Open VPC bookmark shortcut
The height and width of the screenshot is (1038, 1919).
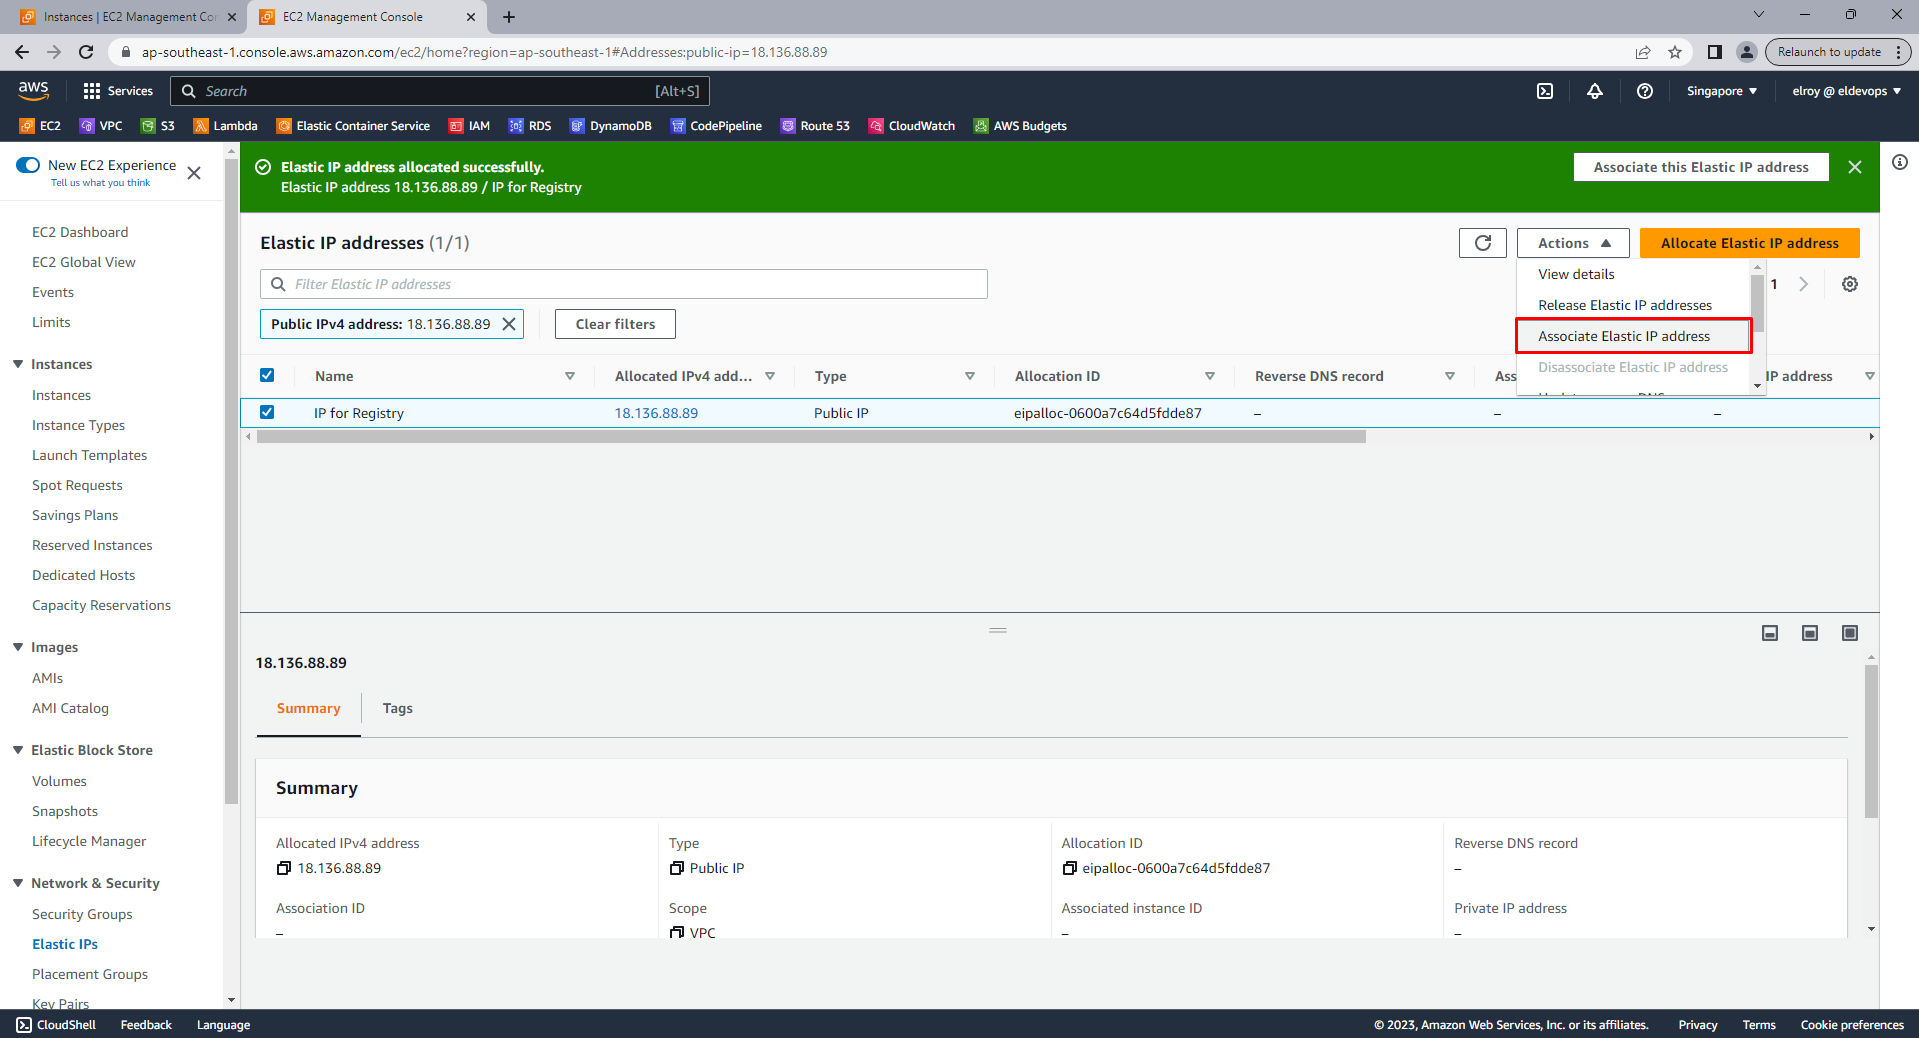[101, 126]
